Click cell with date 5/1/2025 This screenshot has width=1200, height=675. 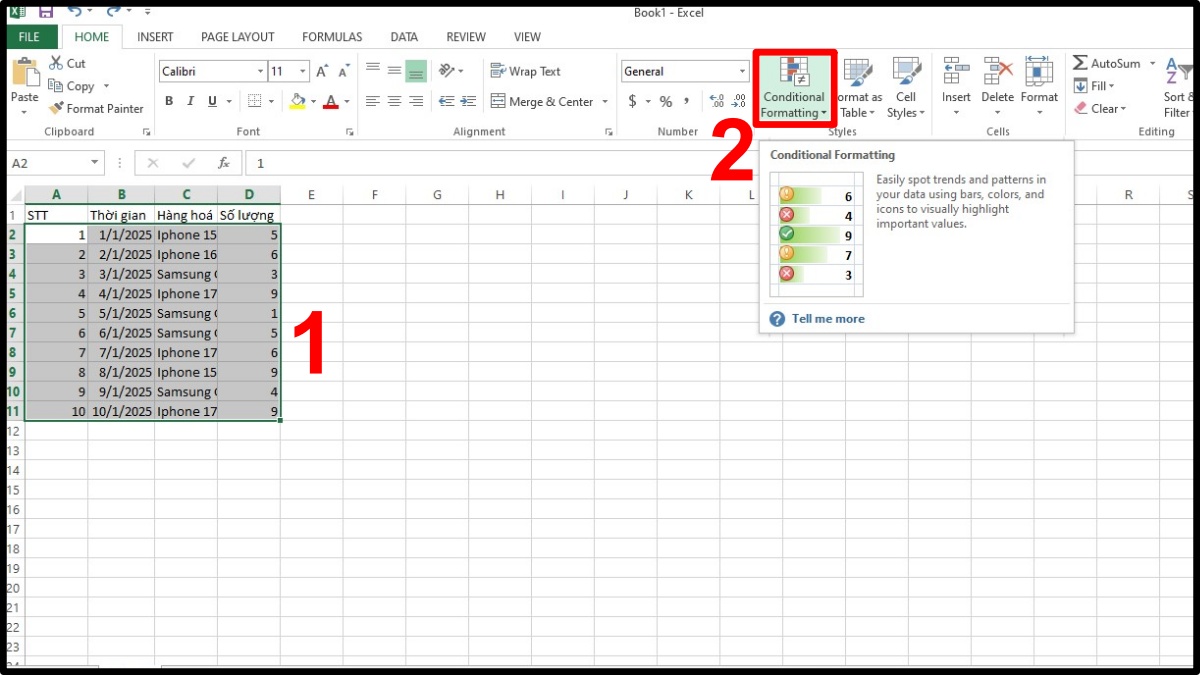pos(121,313)
